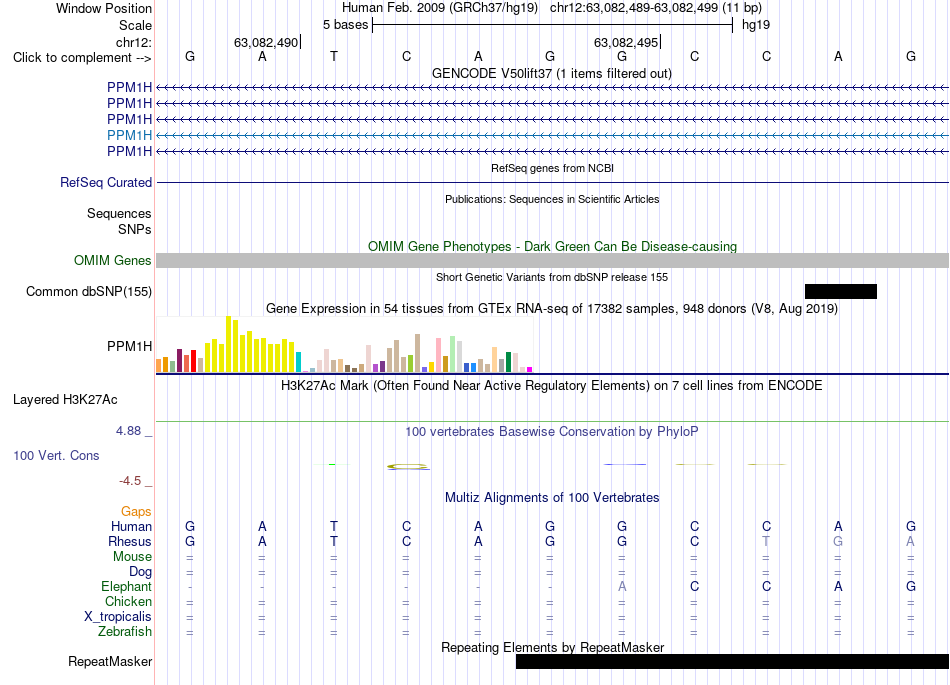The height and width of the screenshot is (685, 950).
Task: Click the Zebrafish species label
Action: [125, 632]
